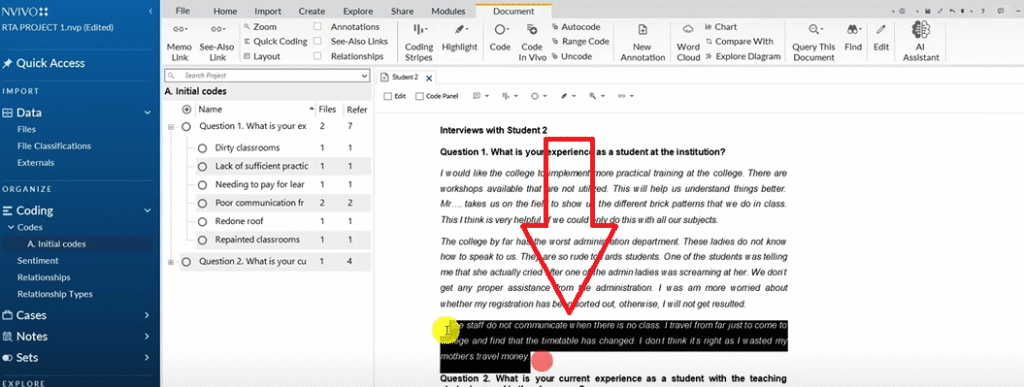Collapse the Data section in sidebar

pos(148,113)
